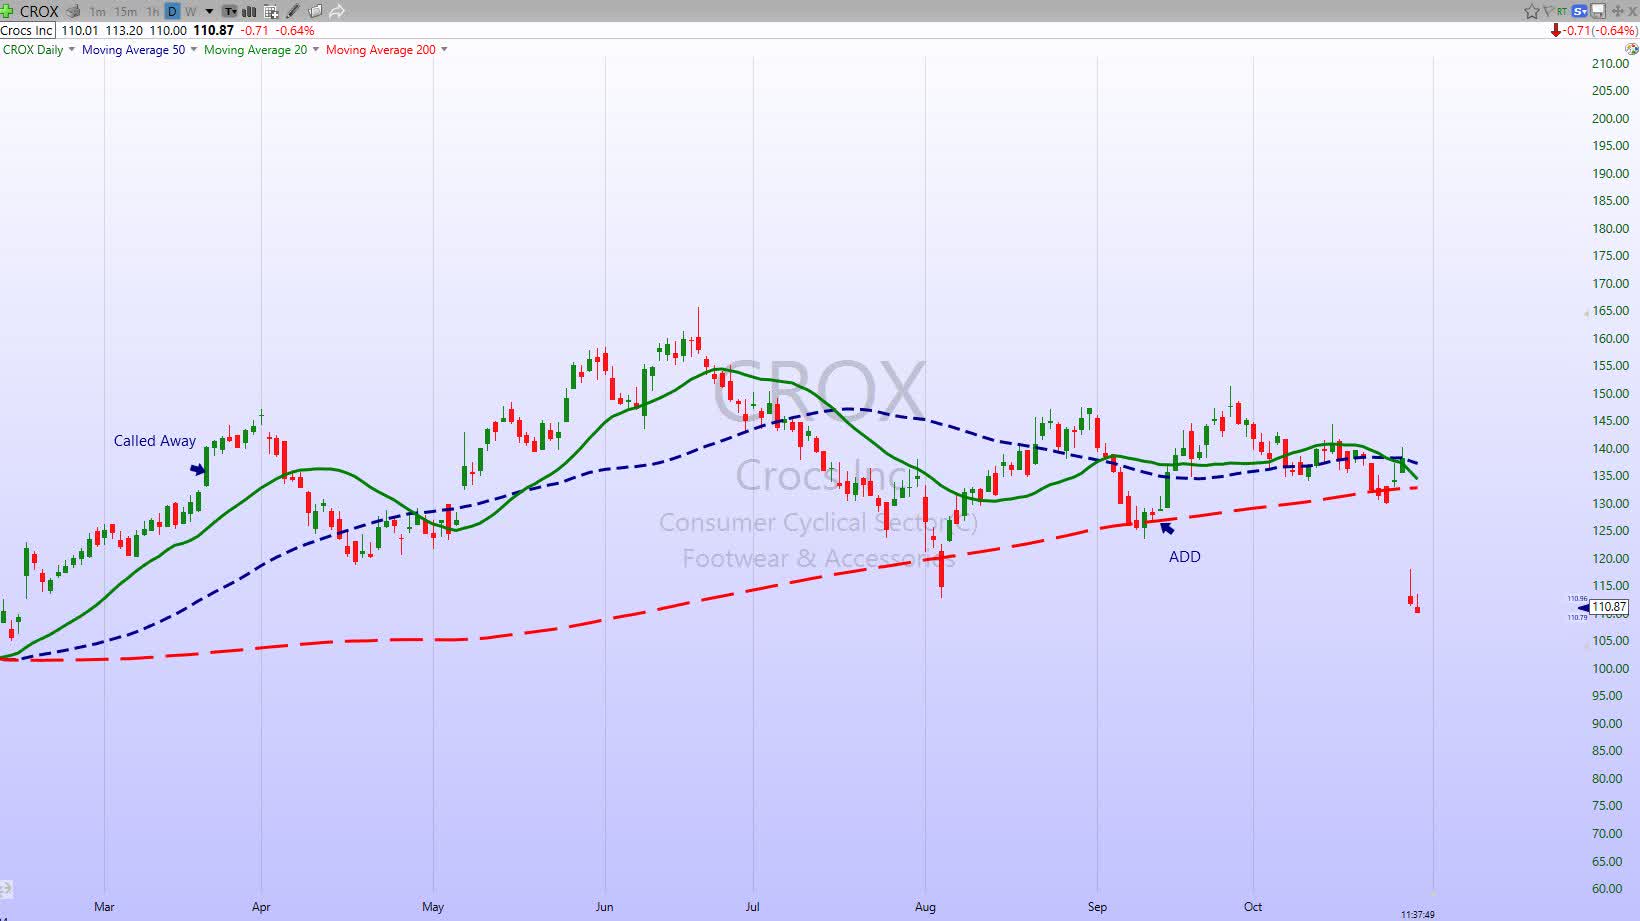The image size is (1640, 921).
Task: Click the four-arrow move chart icon
Action: point(1617,11)
